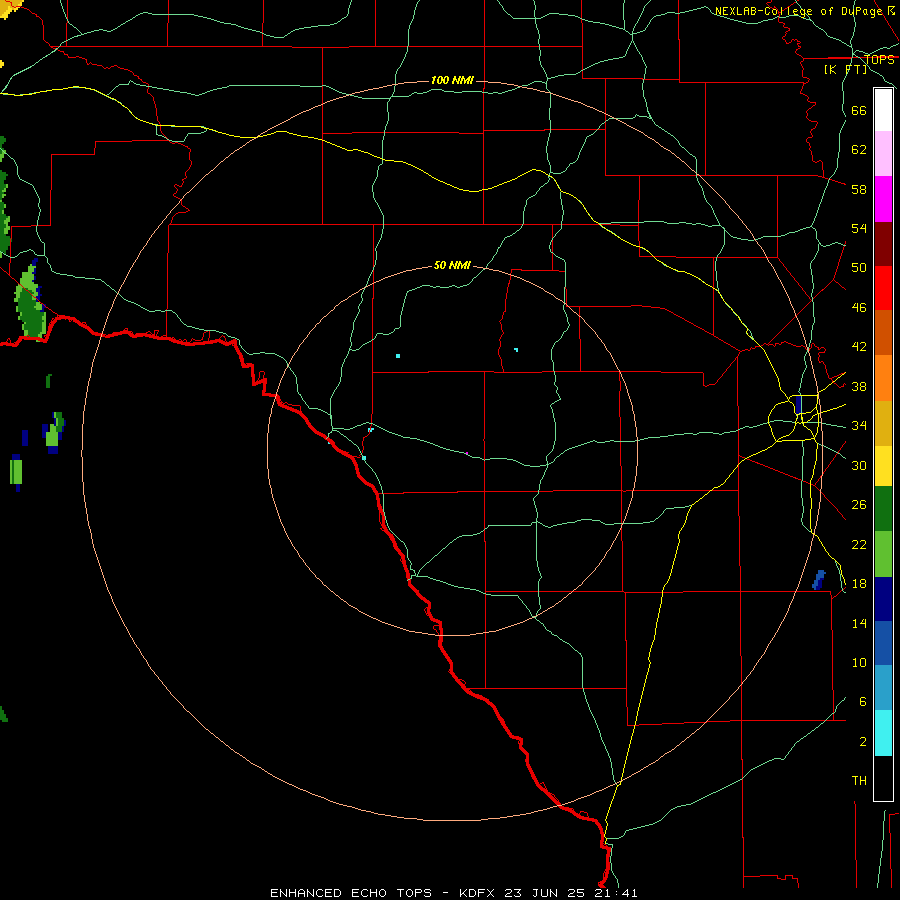This screenshot has width=900, height=900.
Task: Click the 'NEXLAB-College of DuPage' text
Action: tap(798, 11)
